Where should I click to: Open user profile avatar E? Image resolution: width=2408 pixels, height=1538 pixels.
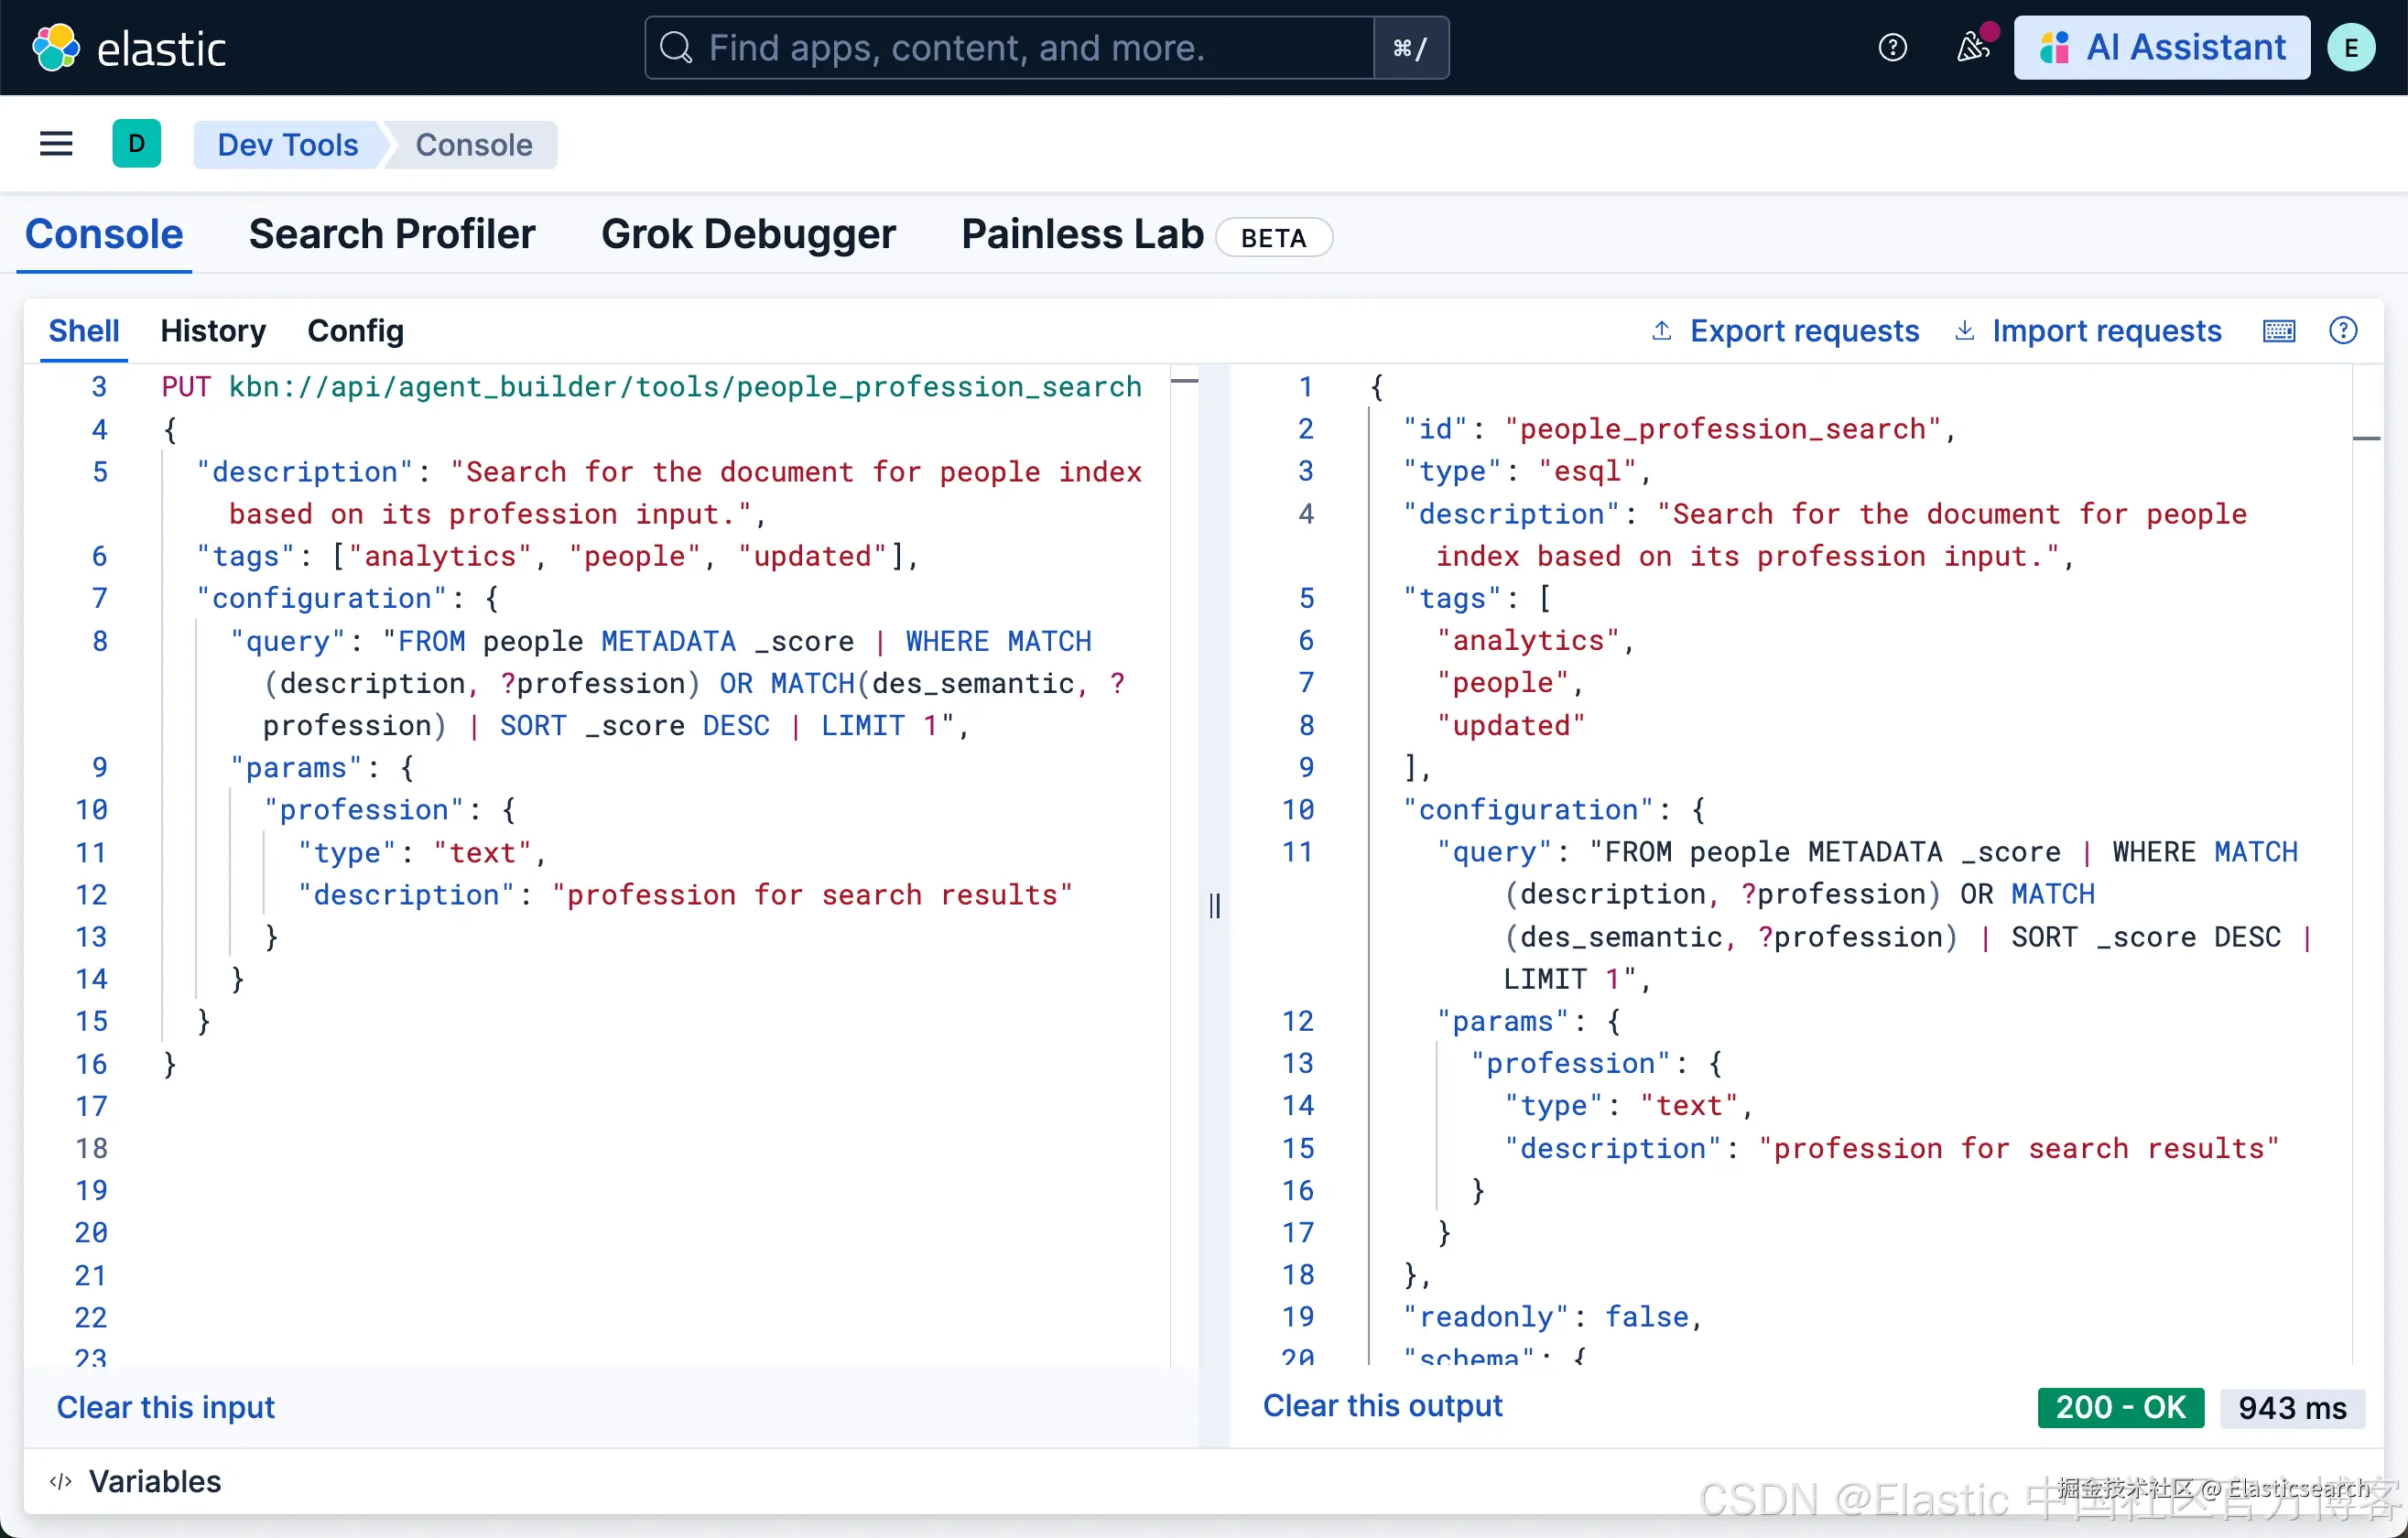tap(2350, 47)
